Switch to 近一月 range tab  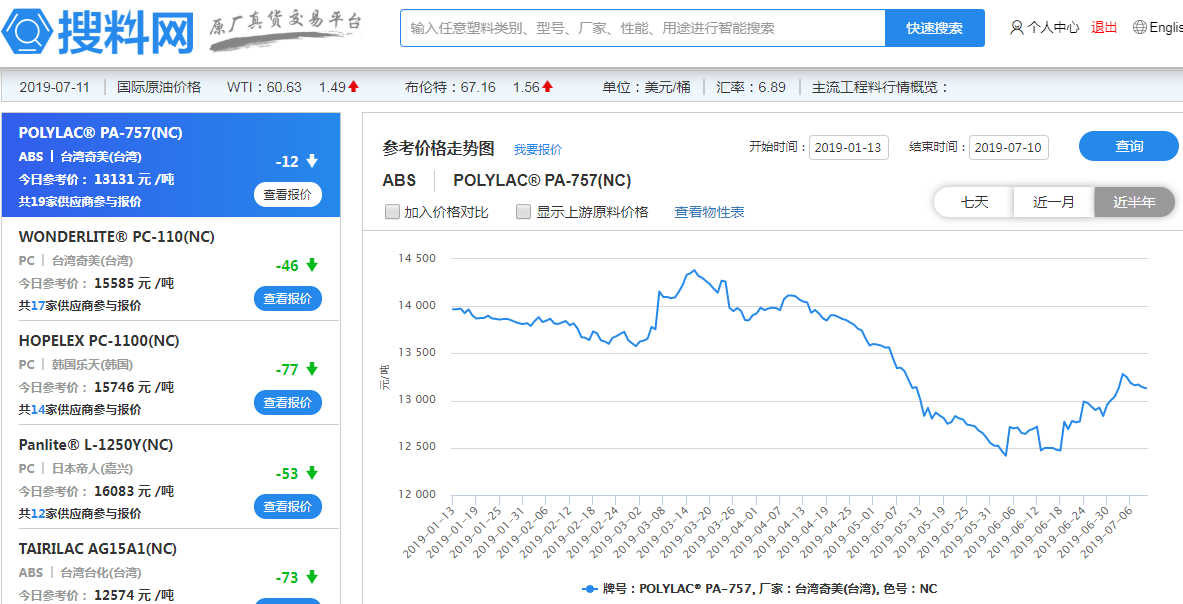tap(1054, 202)
